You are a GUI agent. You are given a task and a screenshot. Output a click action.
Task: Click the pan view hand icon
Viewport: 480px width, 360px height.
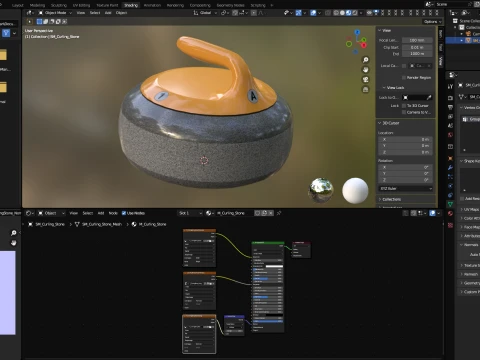coord(366,70)
